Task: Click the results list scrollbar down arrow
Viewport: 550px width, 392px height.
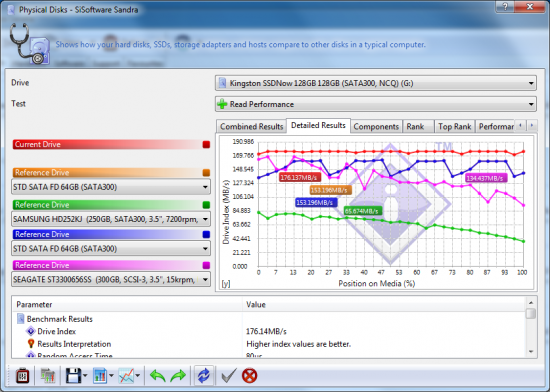Action: [x=531, y=352]
